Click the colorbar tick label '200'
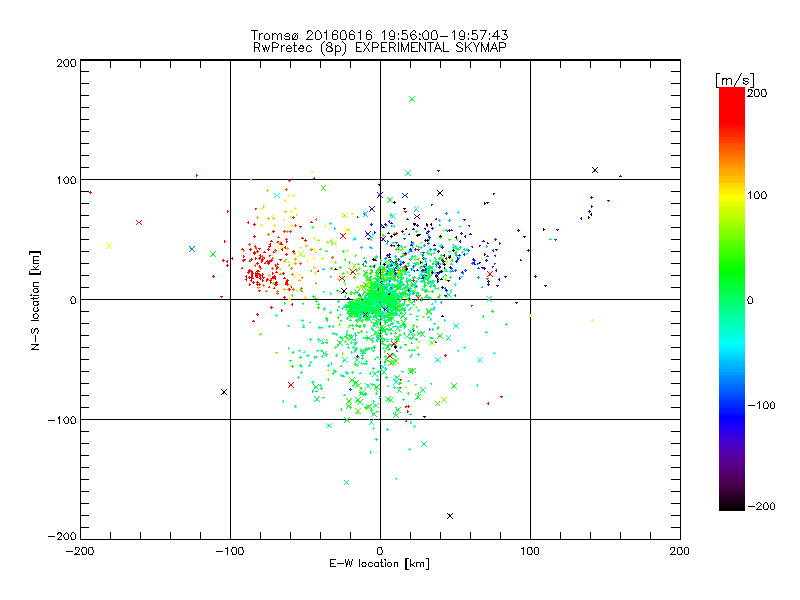Viewport: 800px width, 600px height. click(x=757, y=93)
